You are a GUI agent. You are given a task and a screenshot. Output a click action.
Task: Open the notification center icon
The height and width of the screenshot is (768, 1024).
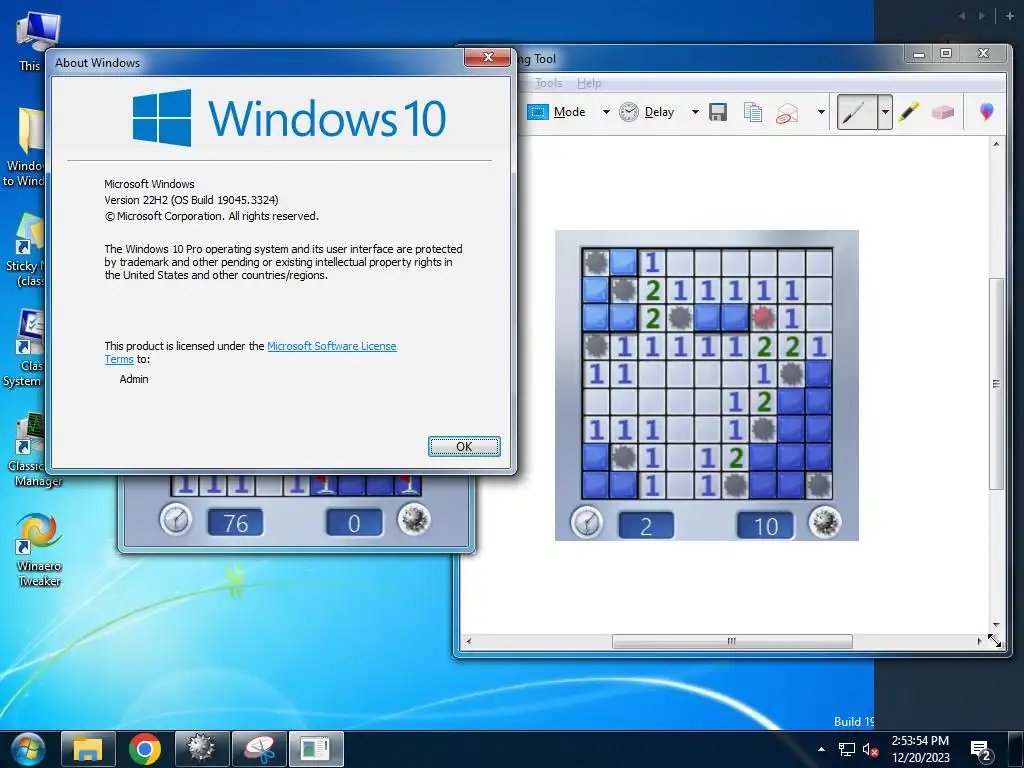tap(981, 751)
